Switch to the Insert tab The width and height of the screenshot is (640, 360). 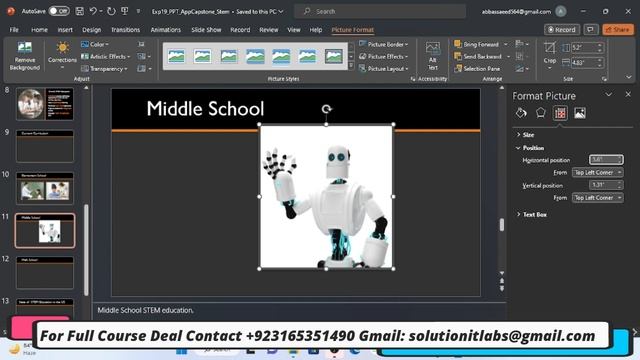tap(65, 30)
